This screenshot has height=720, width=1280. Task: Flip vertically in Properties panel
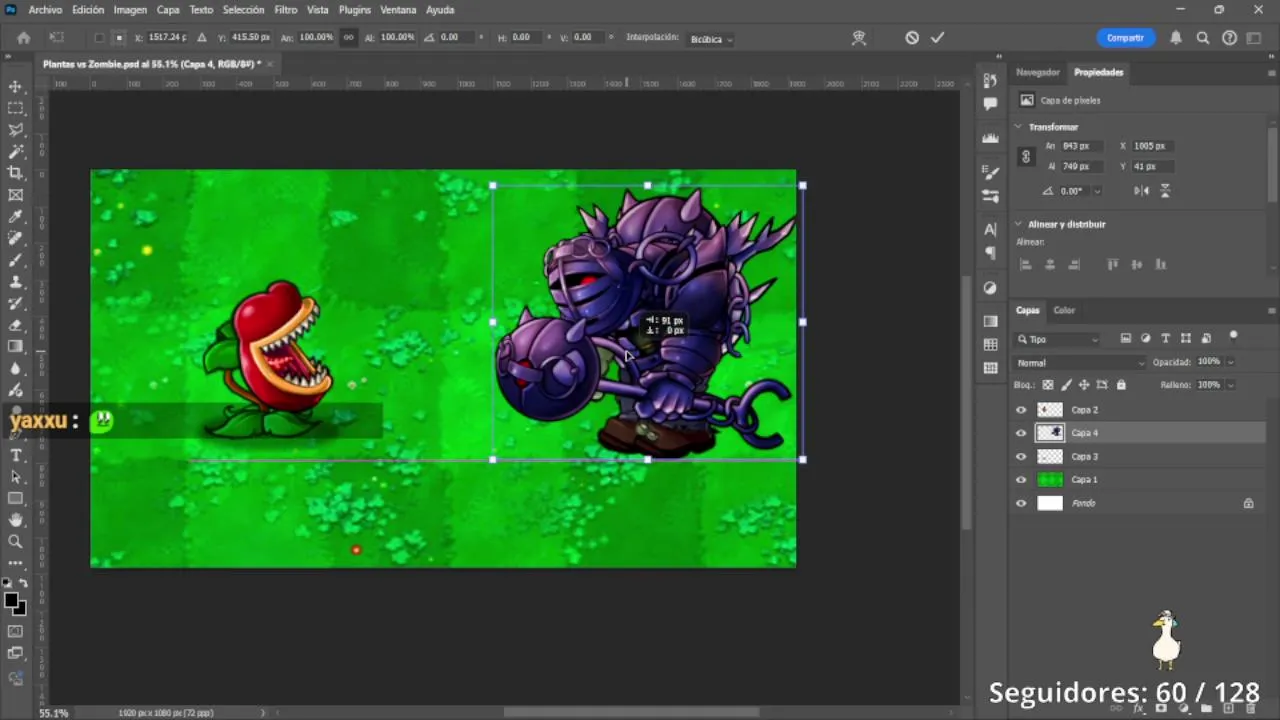(1165, 190)
